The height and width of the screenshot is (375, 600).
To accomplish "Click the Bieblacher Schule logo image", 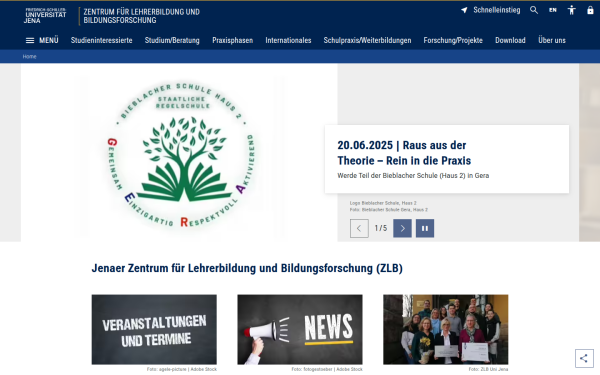I will 179,153.
